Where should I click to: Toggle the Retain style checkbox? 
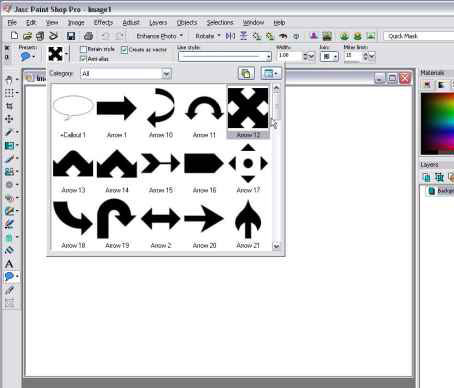(83, 49)
